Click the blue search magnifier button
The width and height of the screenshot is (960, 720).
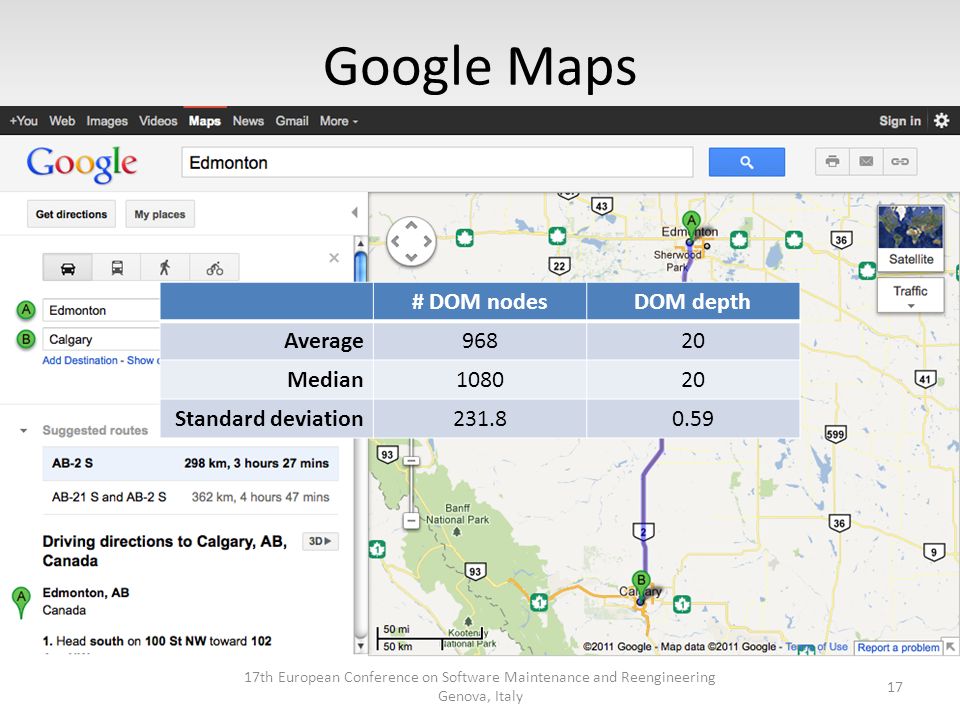tap(746, 162)
